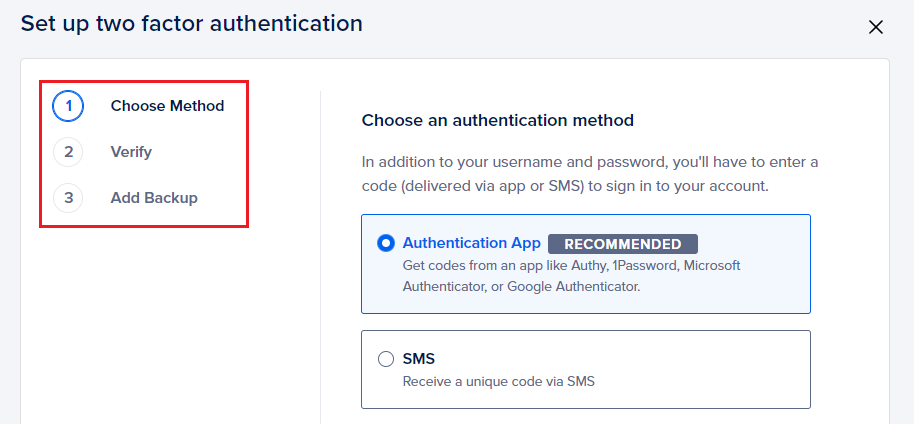Image resolution: width=914 pixels, height=424 pixels.
Task: Close the two factor authentication dialog
Action: pos(876,27)
